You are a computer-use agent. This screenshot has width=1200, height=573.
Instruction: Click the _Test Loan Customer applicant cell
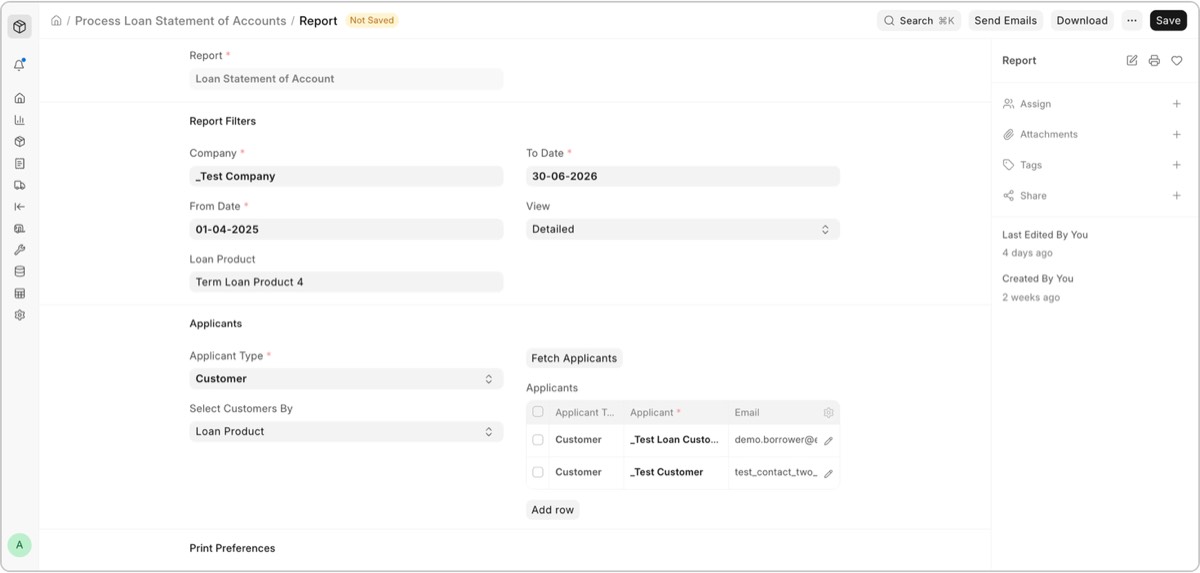click(676, 440)
